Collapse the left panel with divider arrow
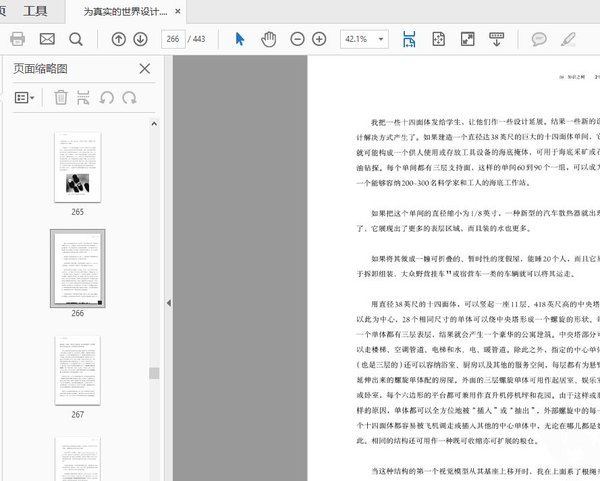600x481 pixels. pos(168,303)
